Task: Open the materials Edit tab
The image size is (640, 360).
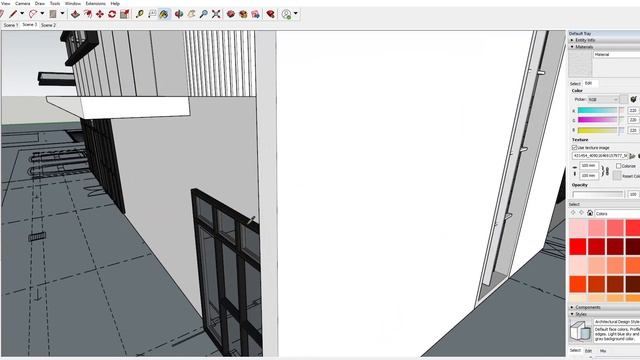Action: [589, 83]
